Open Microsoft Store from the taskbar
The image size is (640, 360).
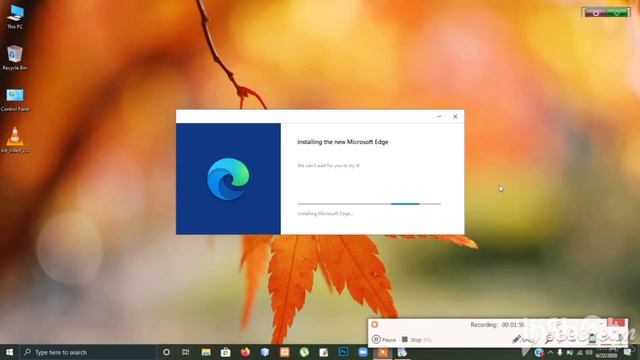[225, 352]
